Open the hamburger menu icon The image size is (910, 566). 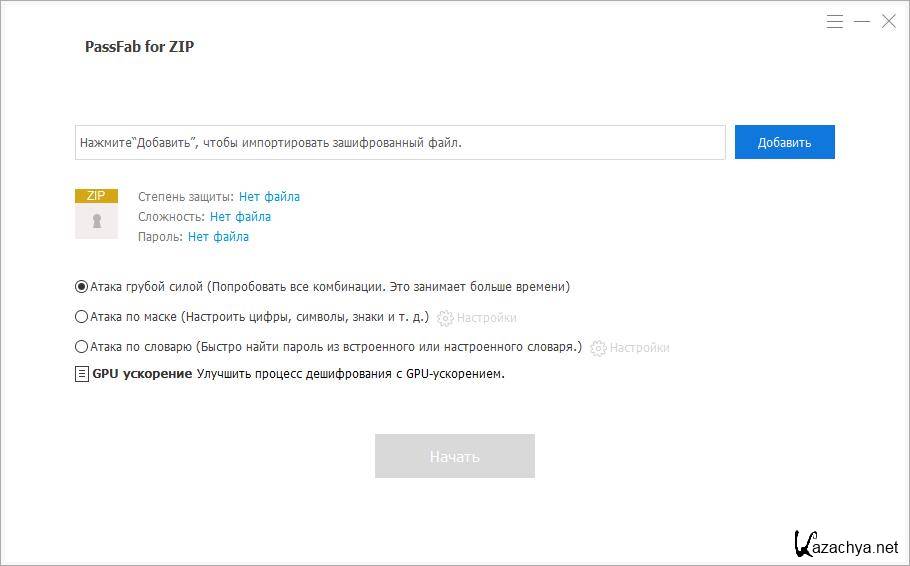(x=835, y=21)
